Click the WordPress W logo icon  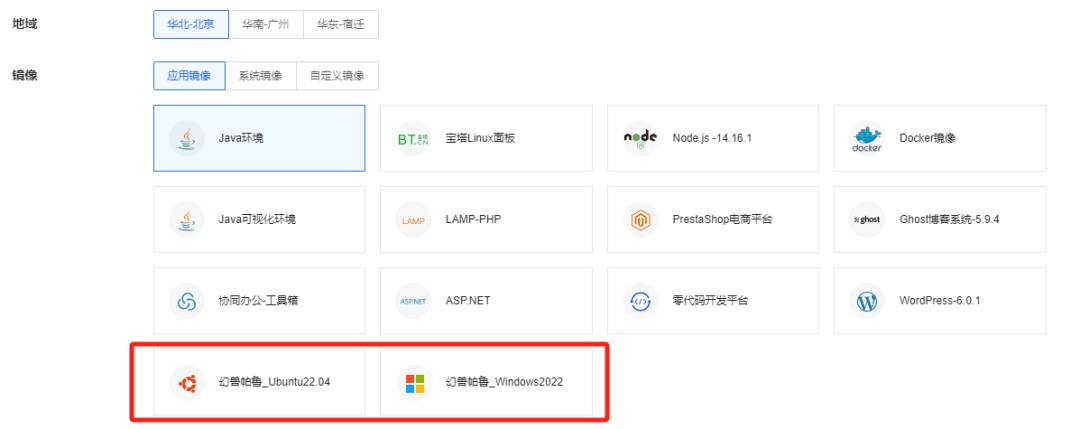(867, 301)
